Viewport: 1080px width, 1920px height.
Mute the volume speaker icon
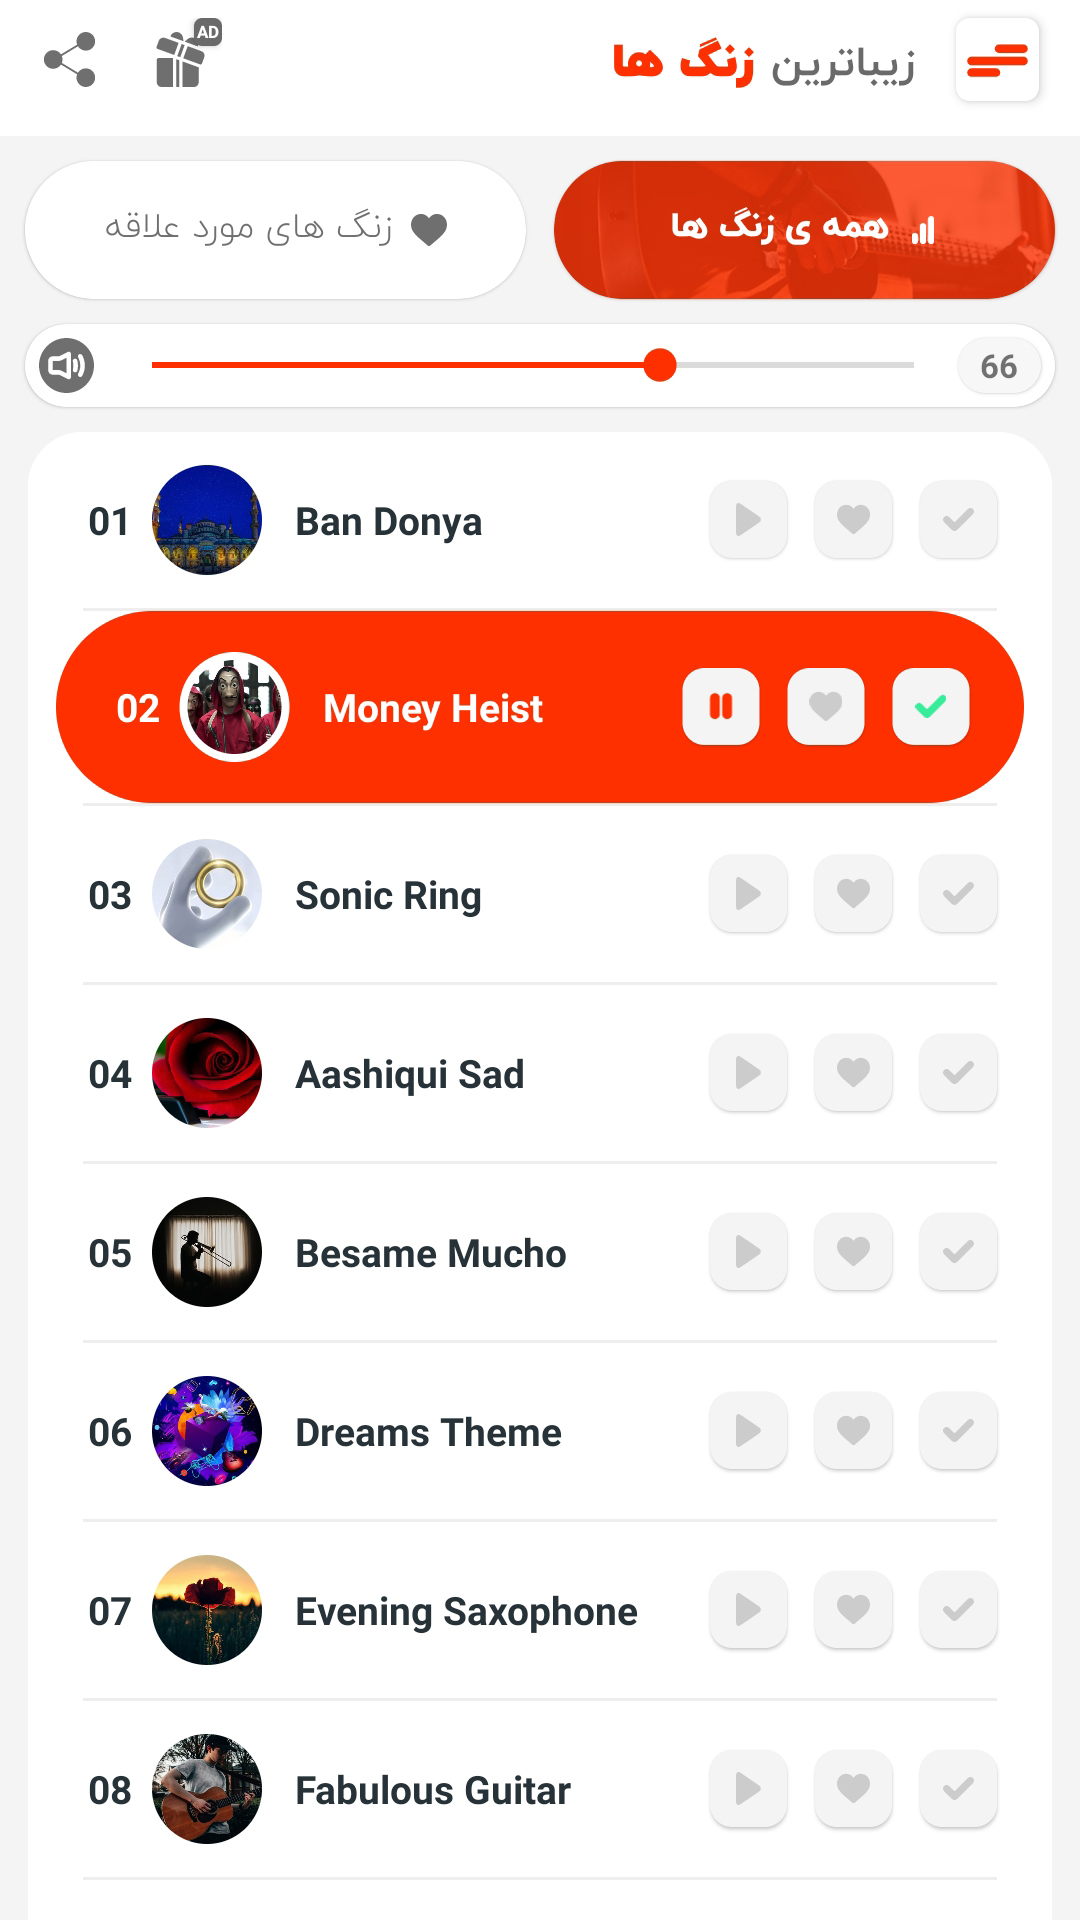(67, 366)
